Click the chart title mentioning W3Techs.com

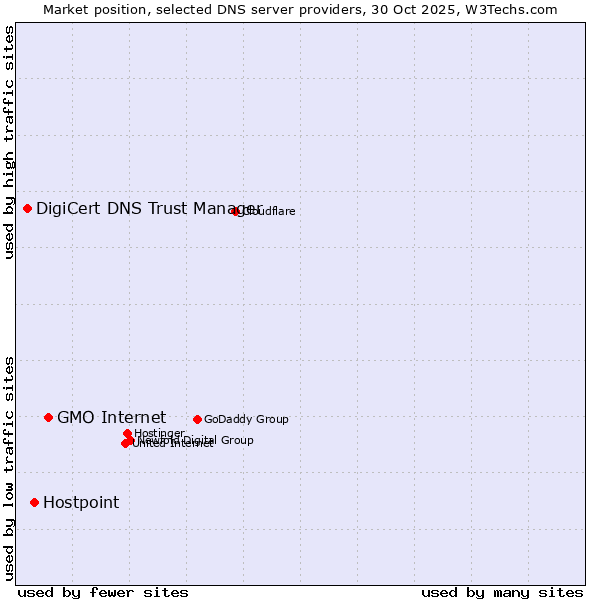coord(300,9)
